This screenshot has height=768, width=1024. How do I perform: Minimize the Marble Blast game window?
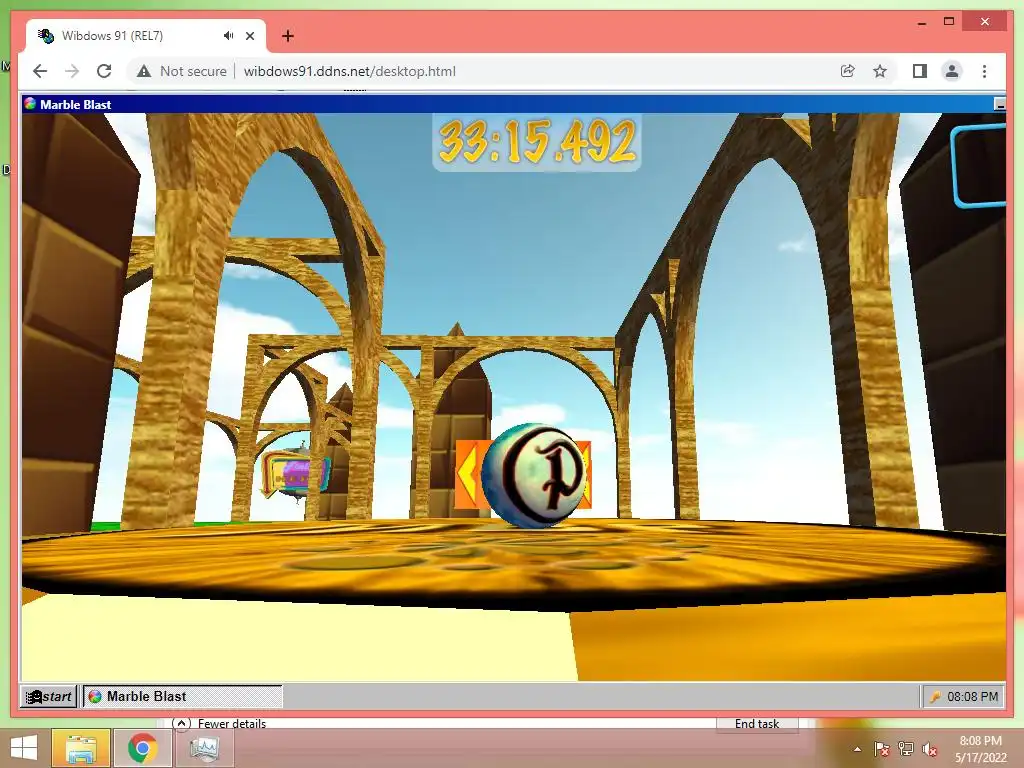pos(1000,104)
